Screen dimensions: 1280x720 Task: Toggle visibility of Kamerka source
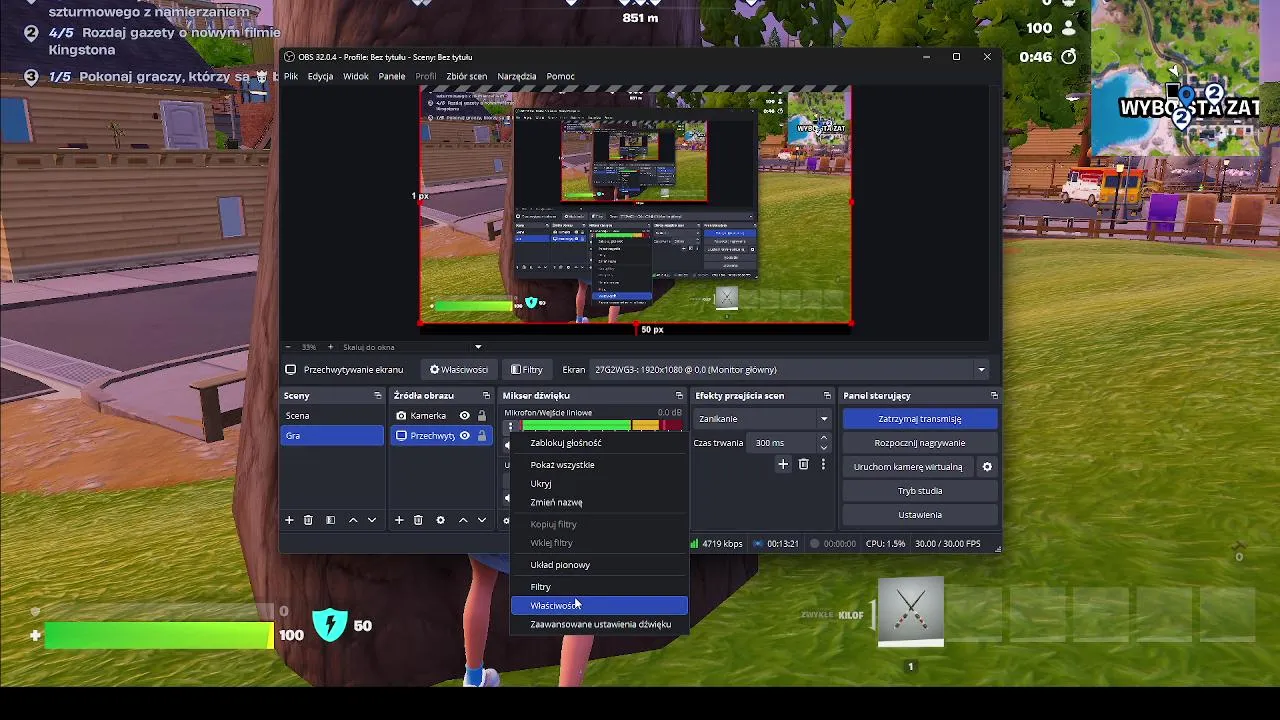point(464,416)
